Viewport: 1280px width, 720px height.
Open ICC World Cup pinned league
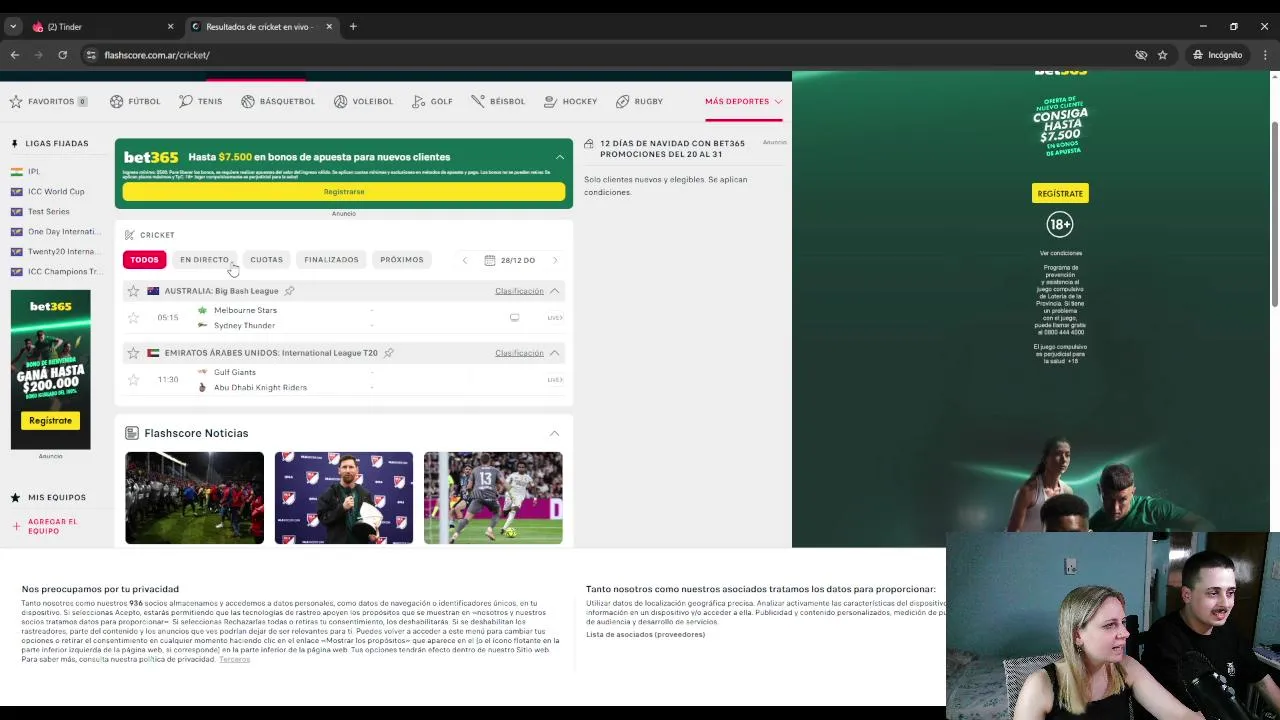point(56,192)
